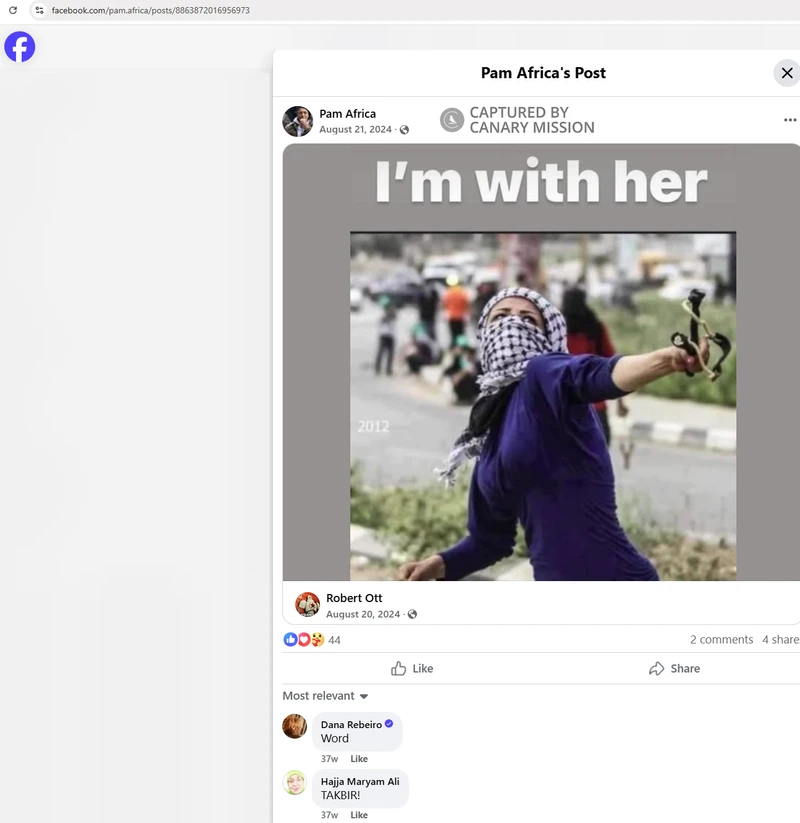Reload the page with the refresh icon

click(13, 10)
